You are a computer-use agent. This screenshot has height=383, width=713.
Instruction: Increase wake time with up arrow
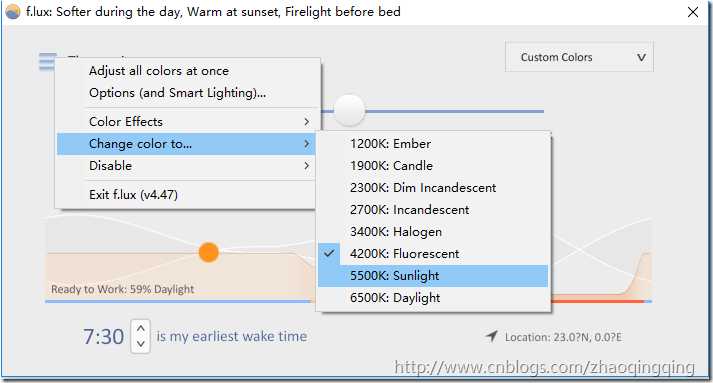click(141, 328)
